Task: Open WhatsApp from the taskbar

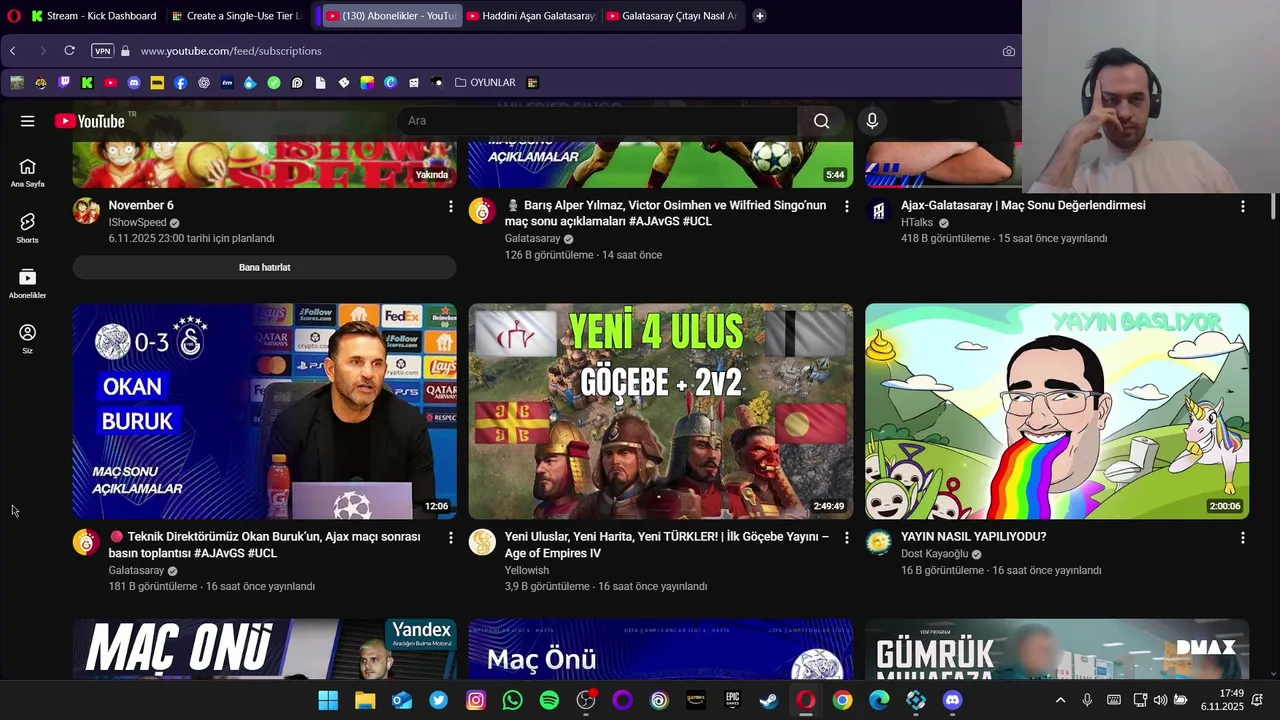Action: 512,701
